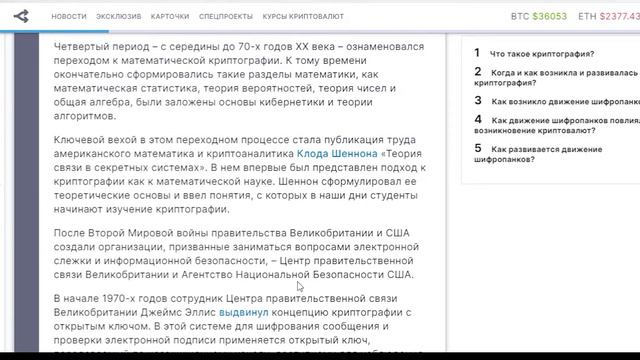Click the contents number 5
The height and width of the screenshot is (360, 640).
coord(478,148)
